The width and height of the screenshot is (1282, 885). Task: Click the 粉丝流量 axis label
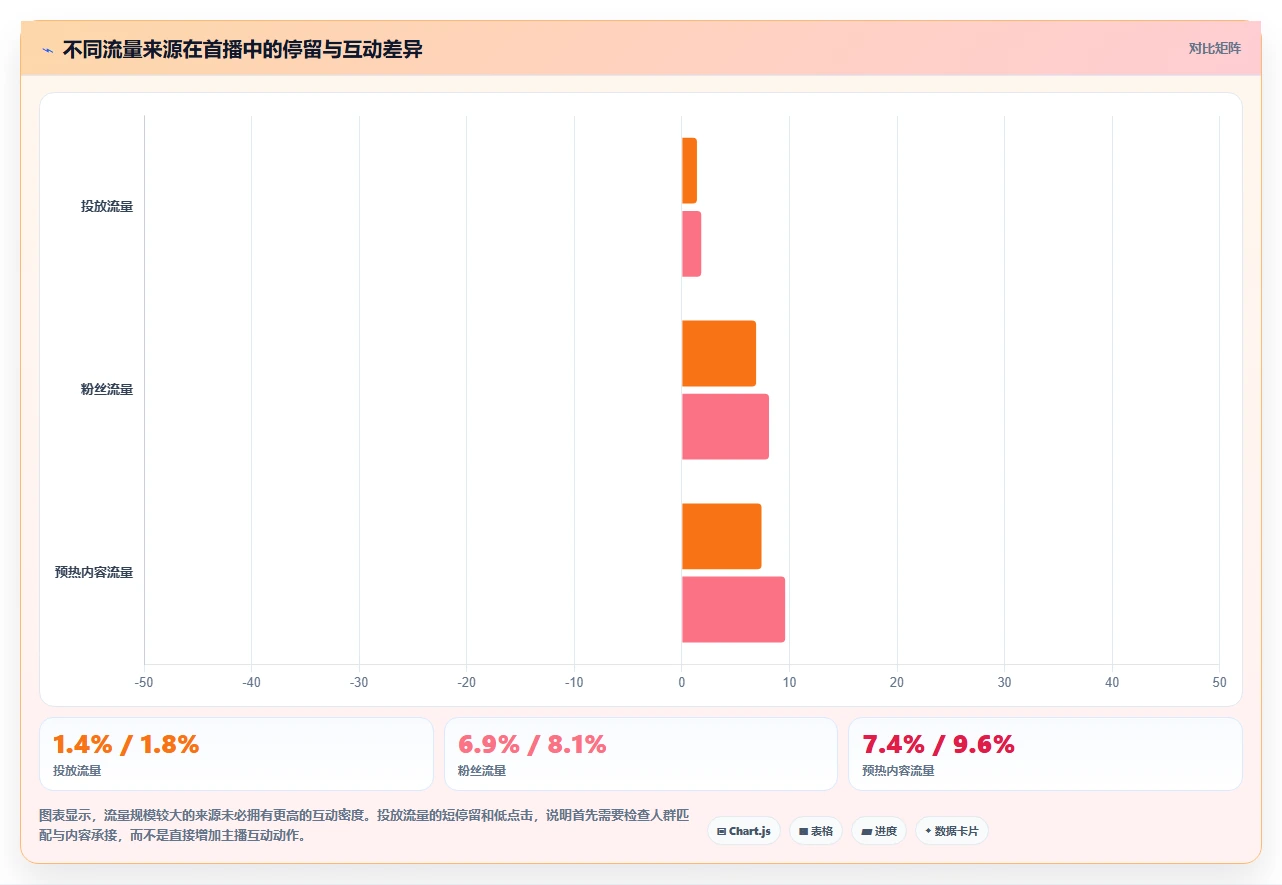coord(107,390)
